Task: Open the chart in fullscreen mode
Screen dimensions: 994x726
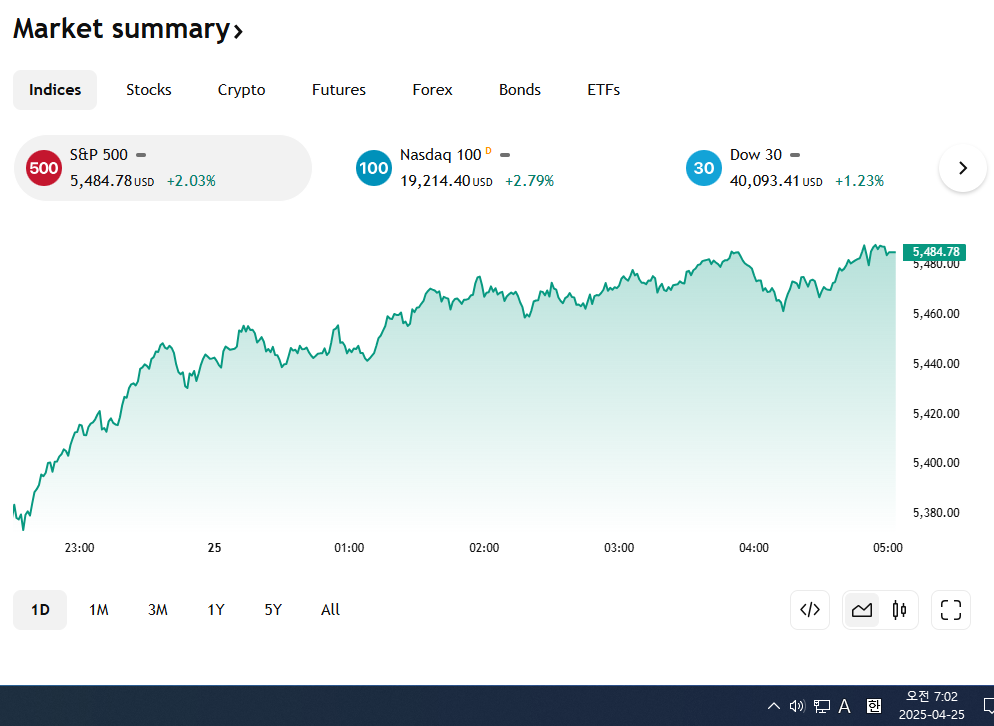Action: pyautogui.click(x=951, y=610)
